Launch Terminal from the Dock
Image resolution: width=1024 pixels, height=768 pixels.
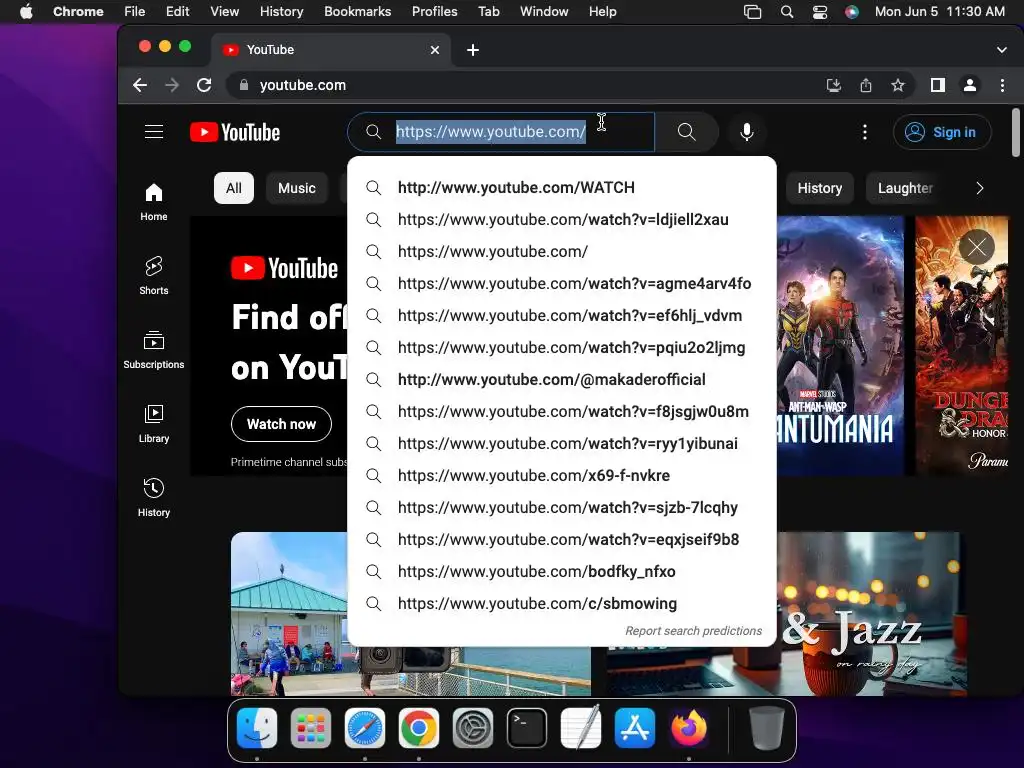click(x=527, y=728)
